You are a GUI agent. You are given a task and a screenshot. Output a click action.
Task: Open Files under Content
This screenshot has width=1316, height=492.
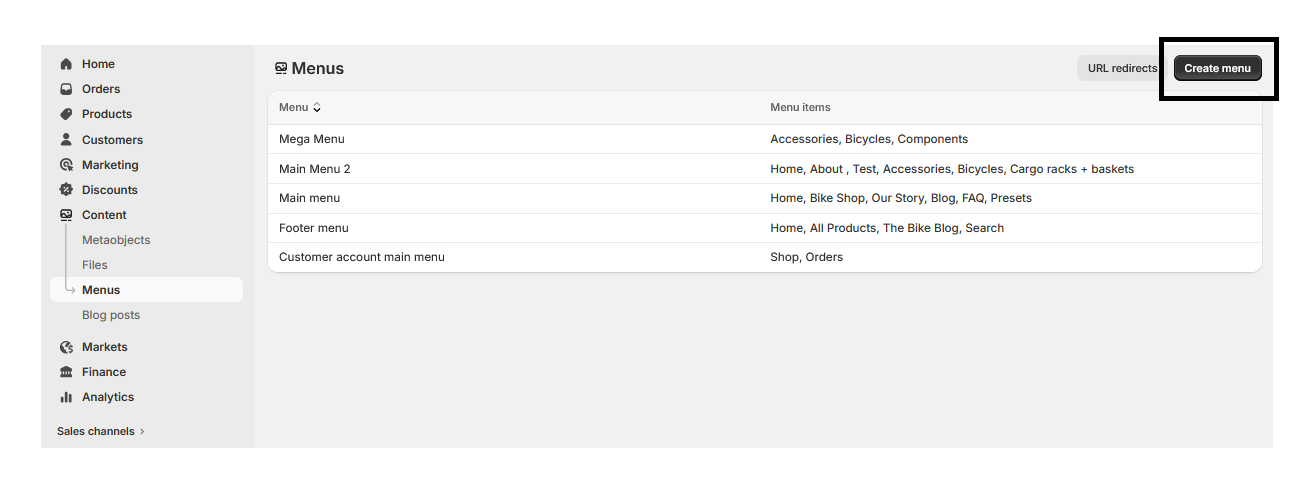tap(95, 265)
